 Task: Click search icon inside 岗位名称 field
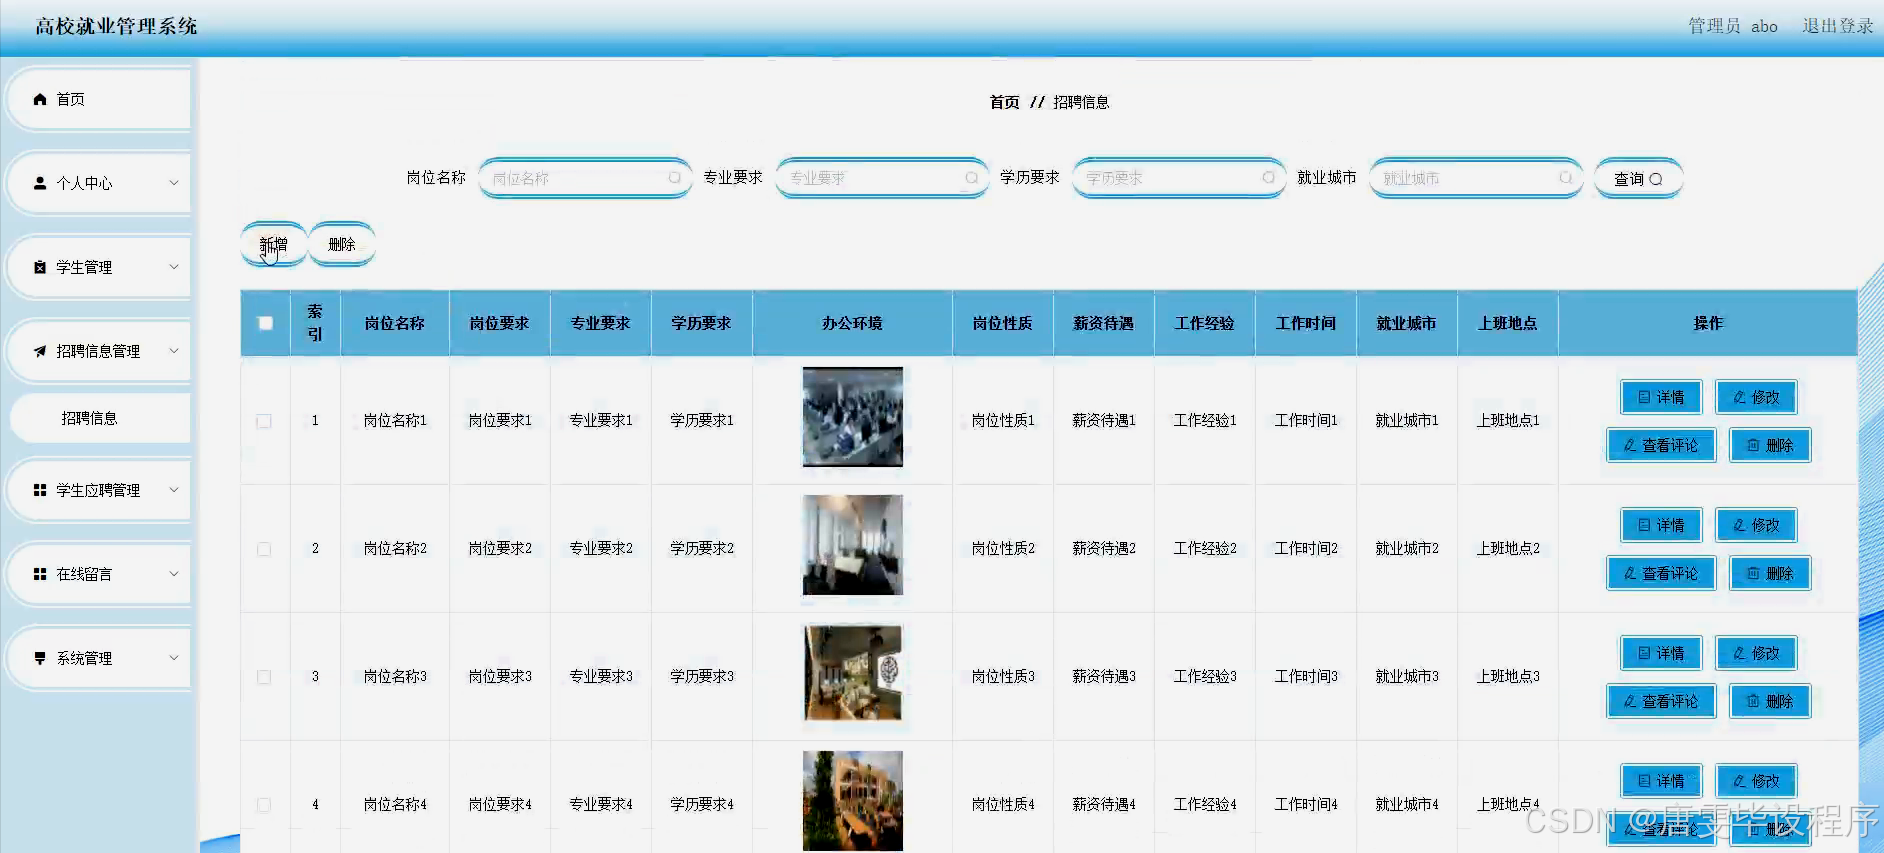(x=675, y=178)
